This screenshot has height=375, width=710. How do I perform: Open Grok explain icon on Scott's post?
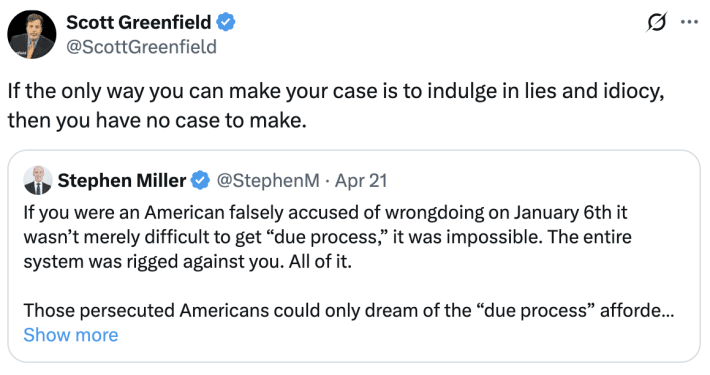(x=657, y=22)
